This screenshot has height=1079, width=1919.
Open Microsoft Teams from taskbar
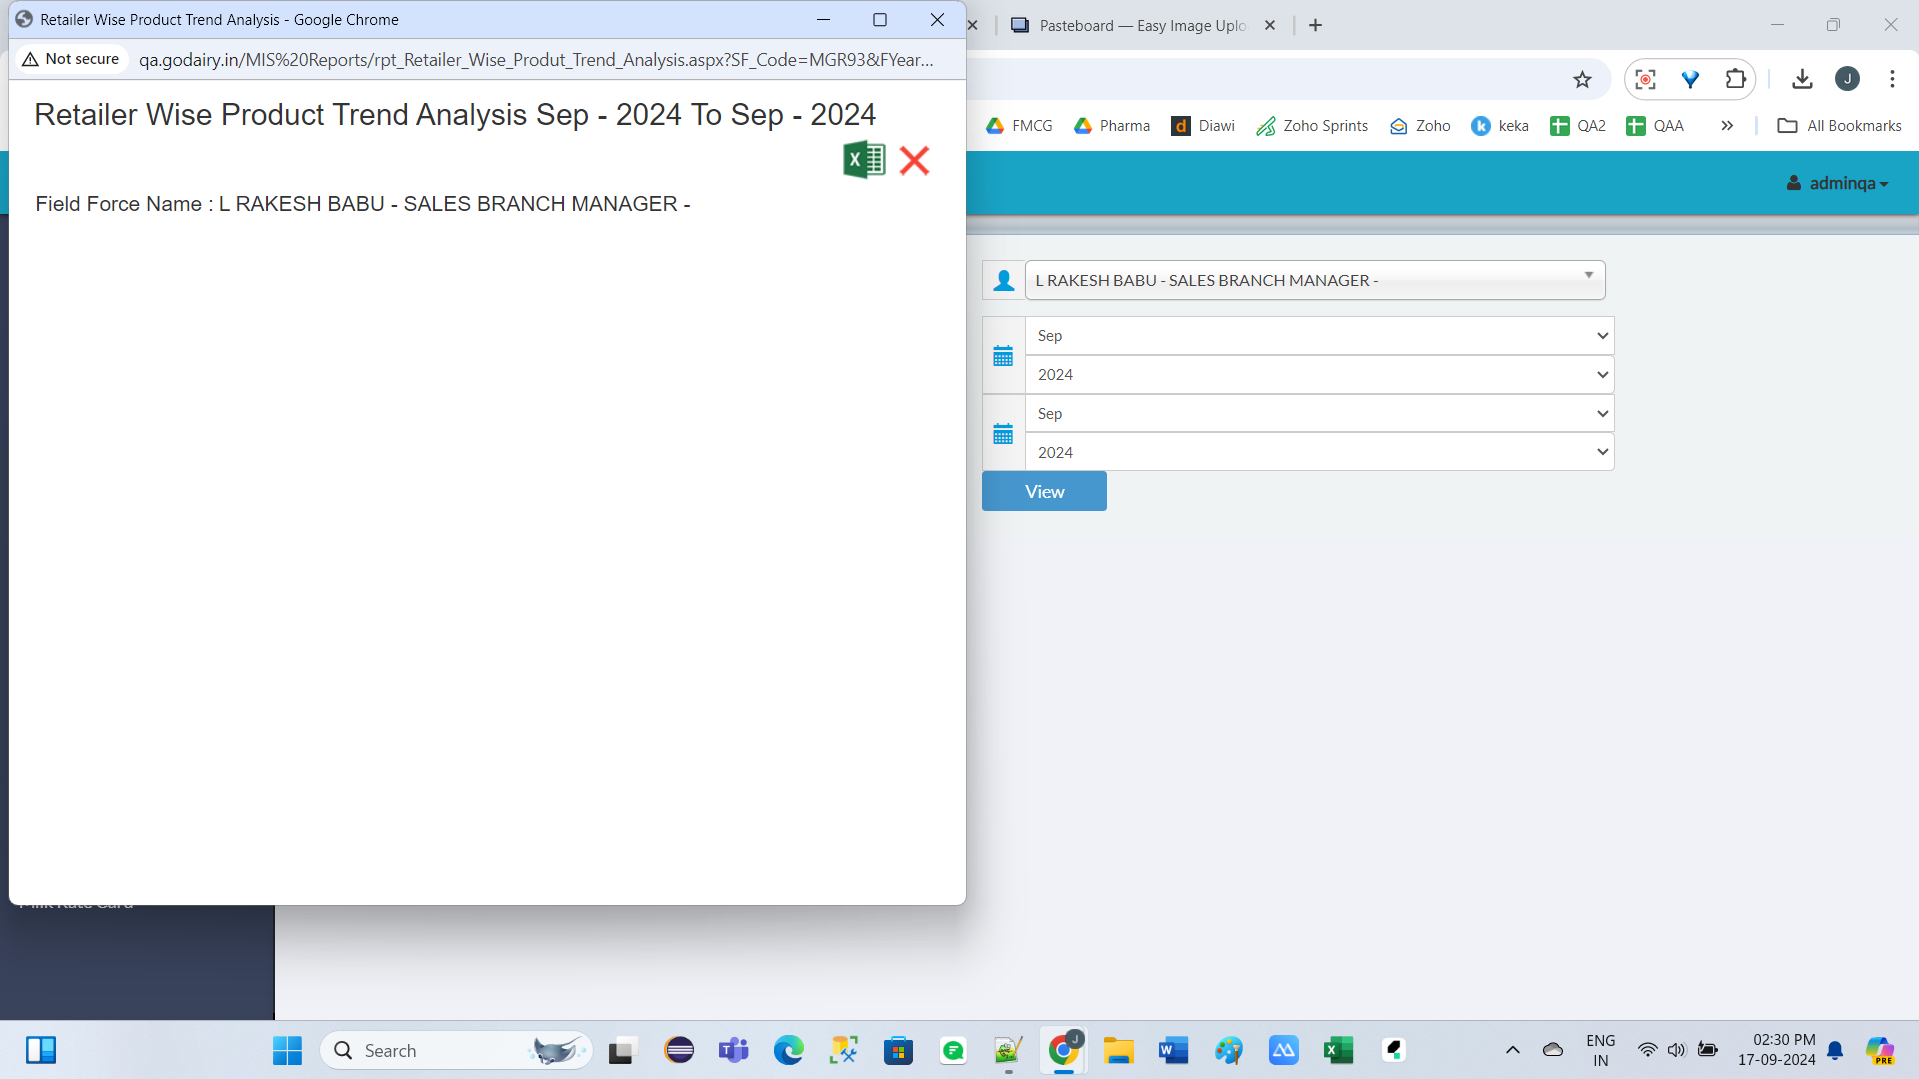(x=734, y=1051)
